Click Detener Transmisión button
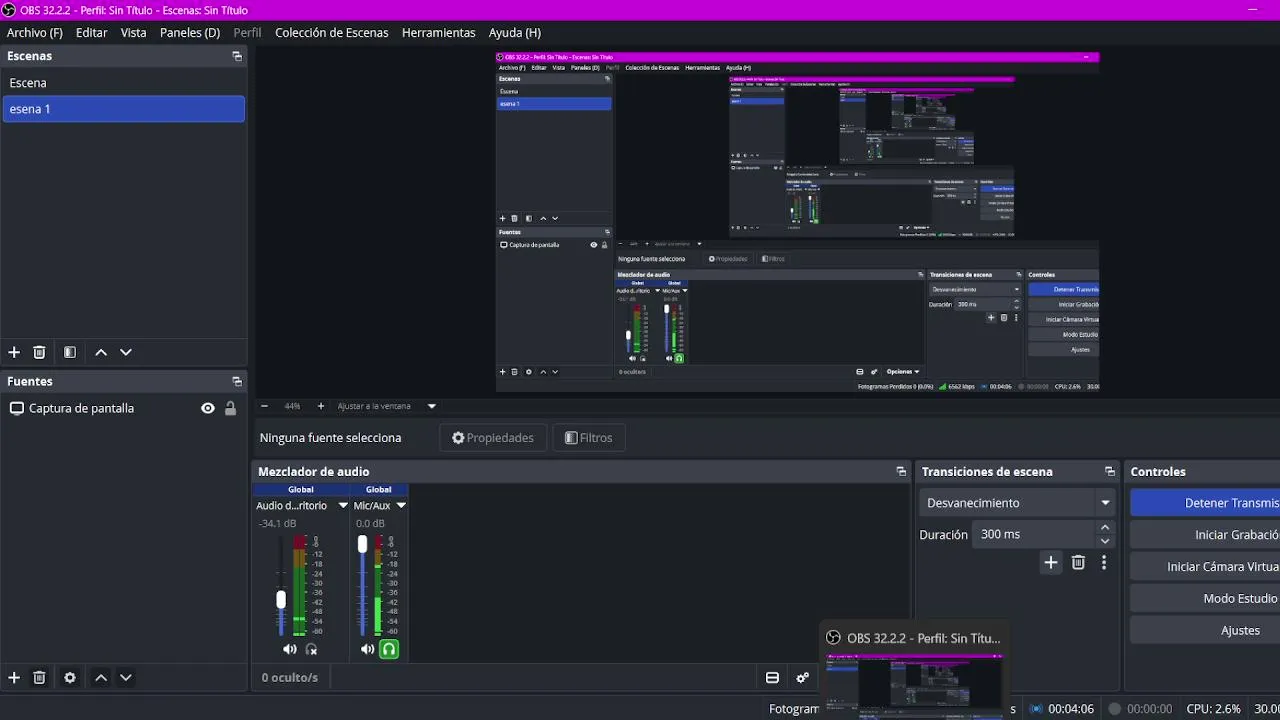The height and width of the screenshot is (720, 1280). tap(1205, 503)
